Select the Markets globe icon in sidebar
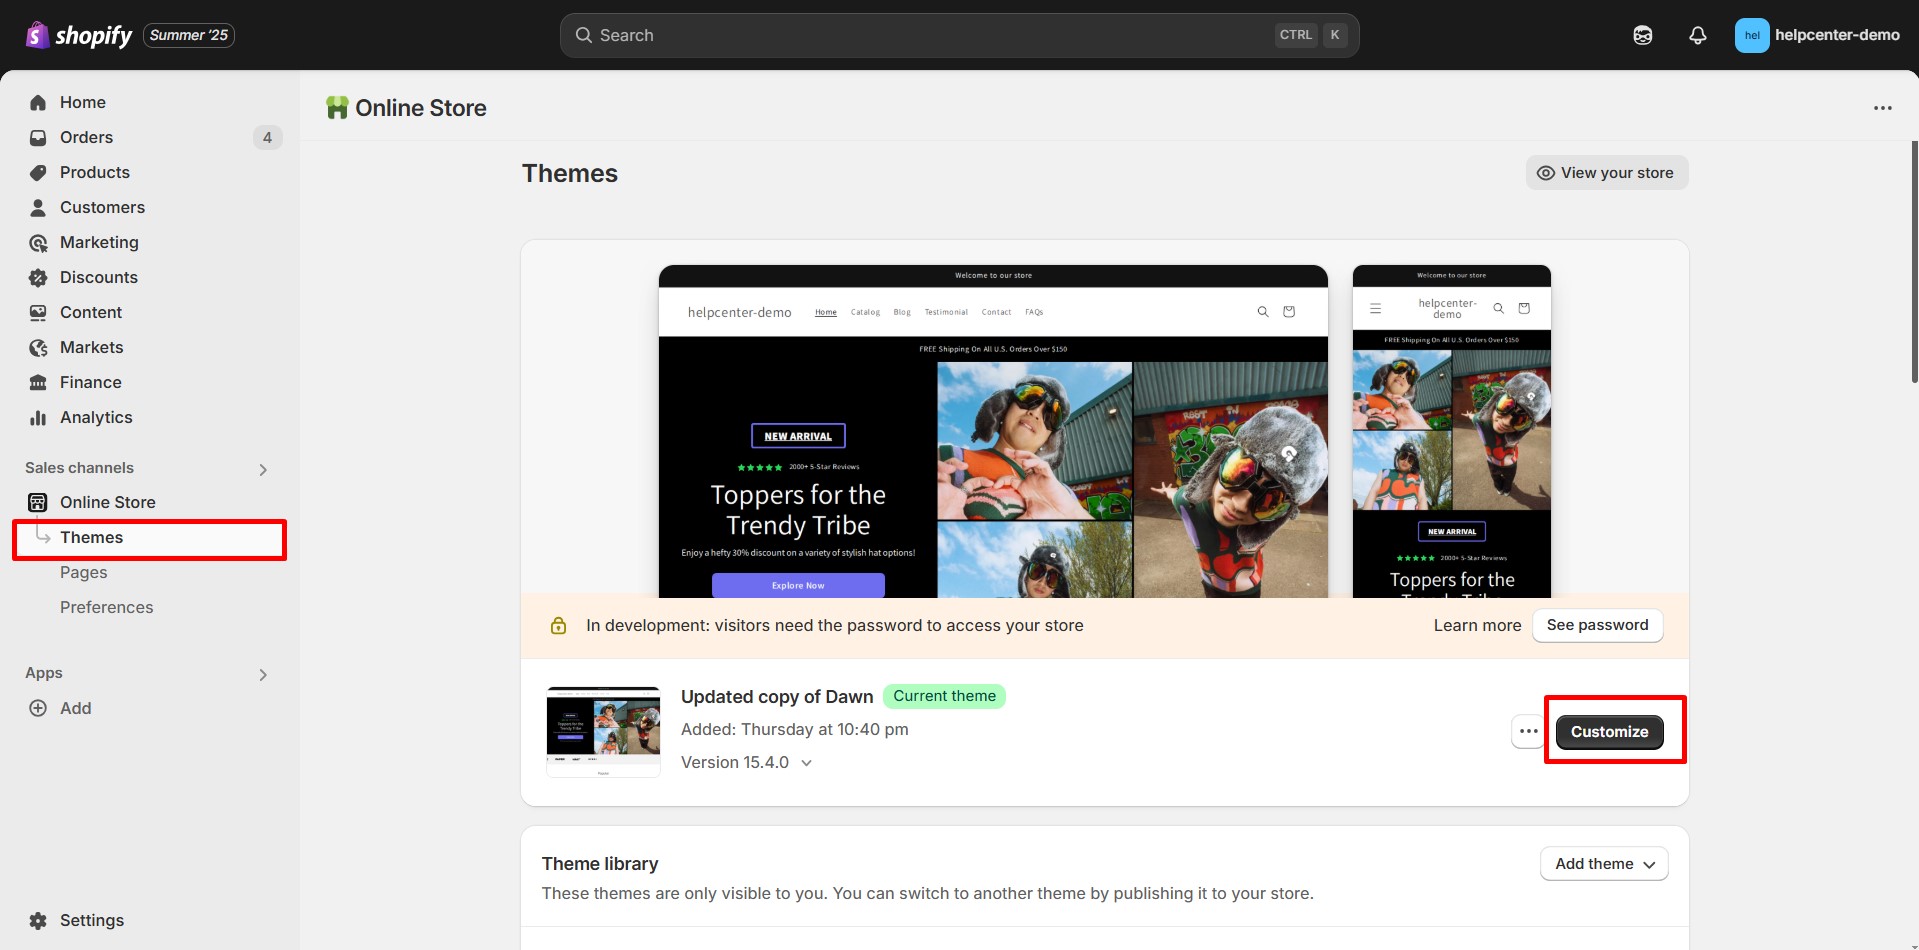This screenshot has width=1919, height=950. point(37,347)
